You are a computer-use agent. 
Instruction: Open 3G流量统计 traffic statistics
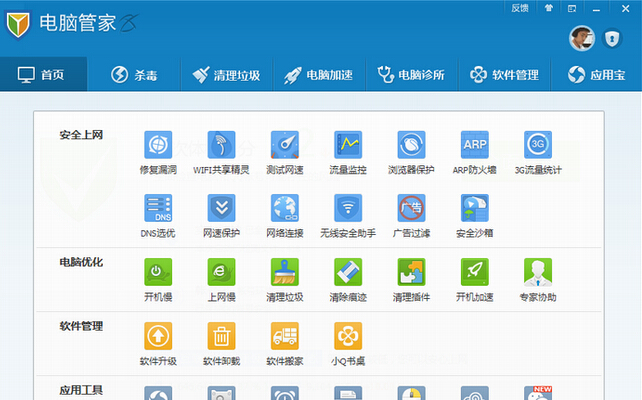538,145
